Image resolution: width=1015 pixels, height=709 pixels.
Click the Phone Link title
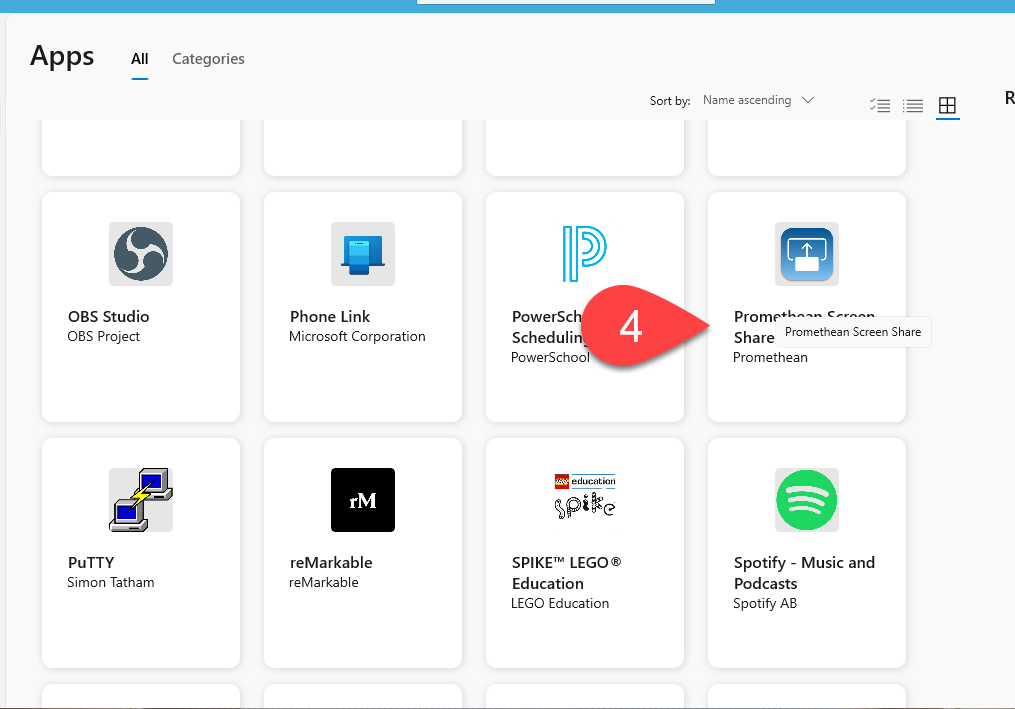coord(330,317)
